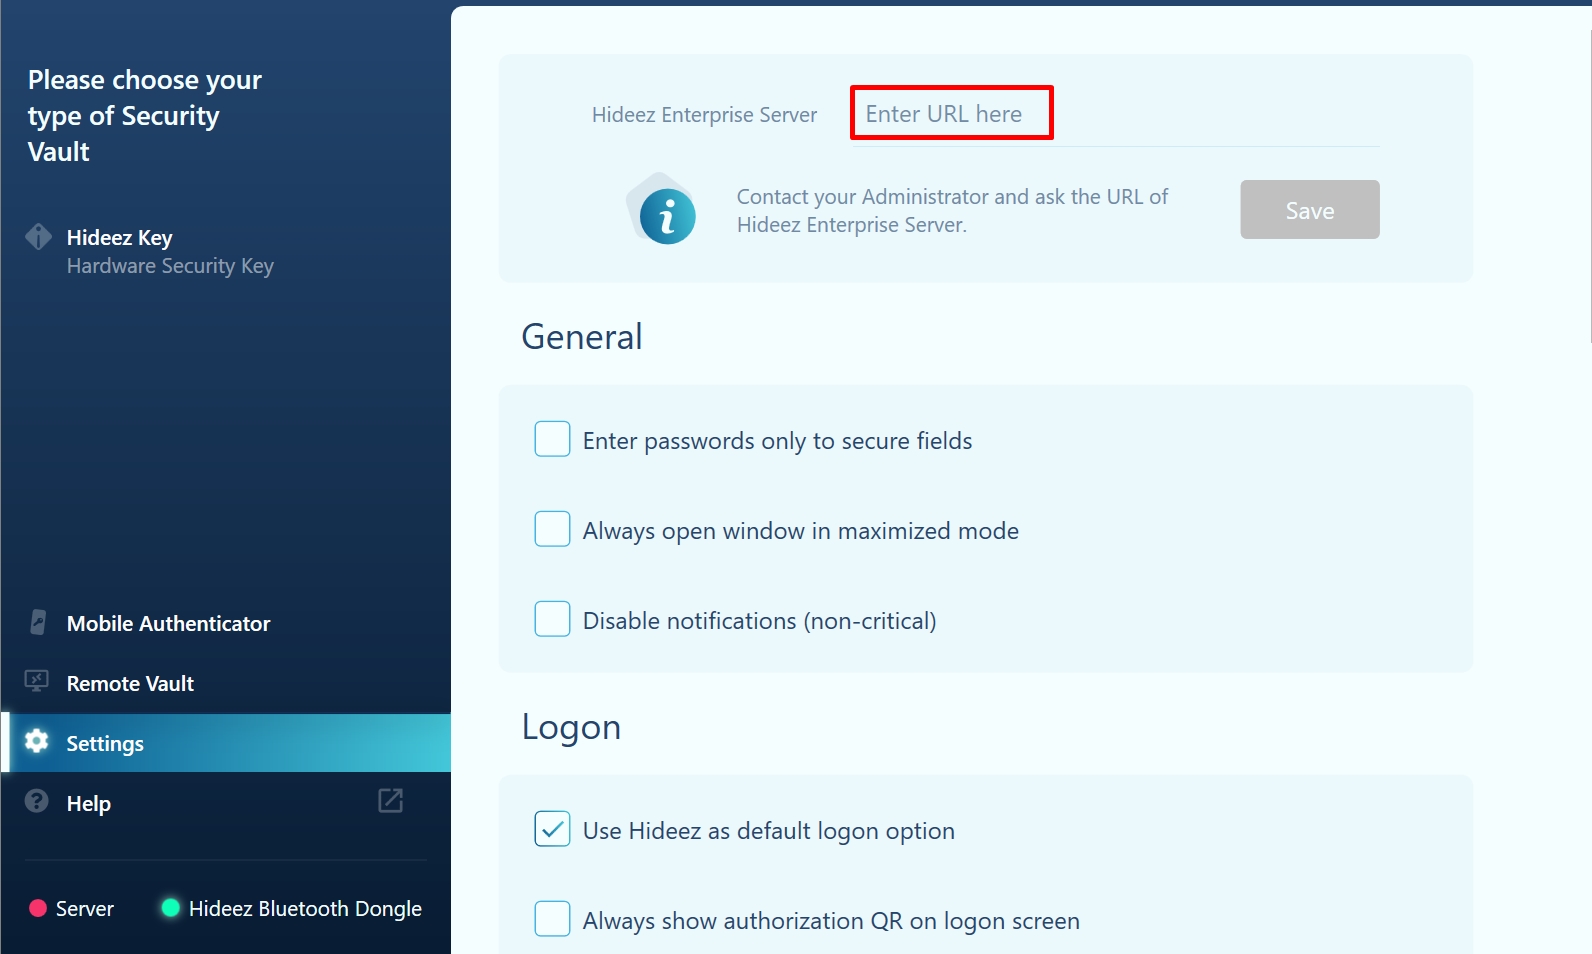The width and height of the screenshot is (1592, 954).
Task: Click the Server status text
Action: click(85, 909)
